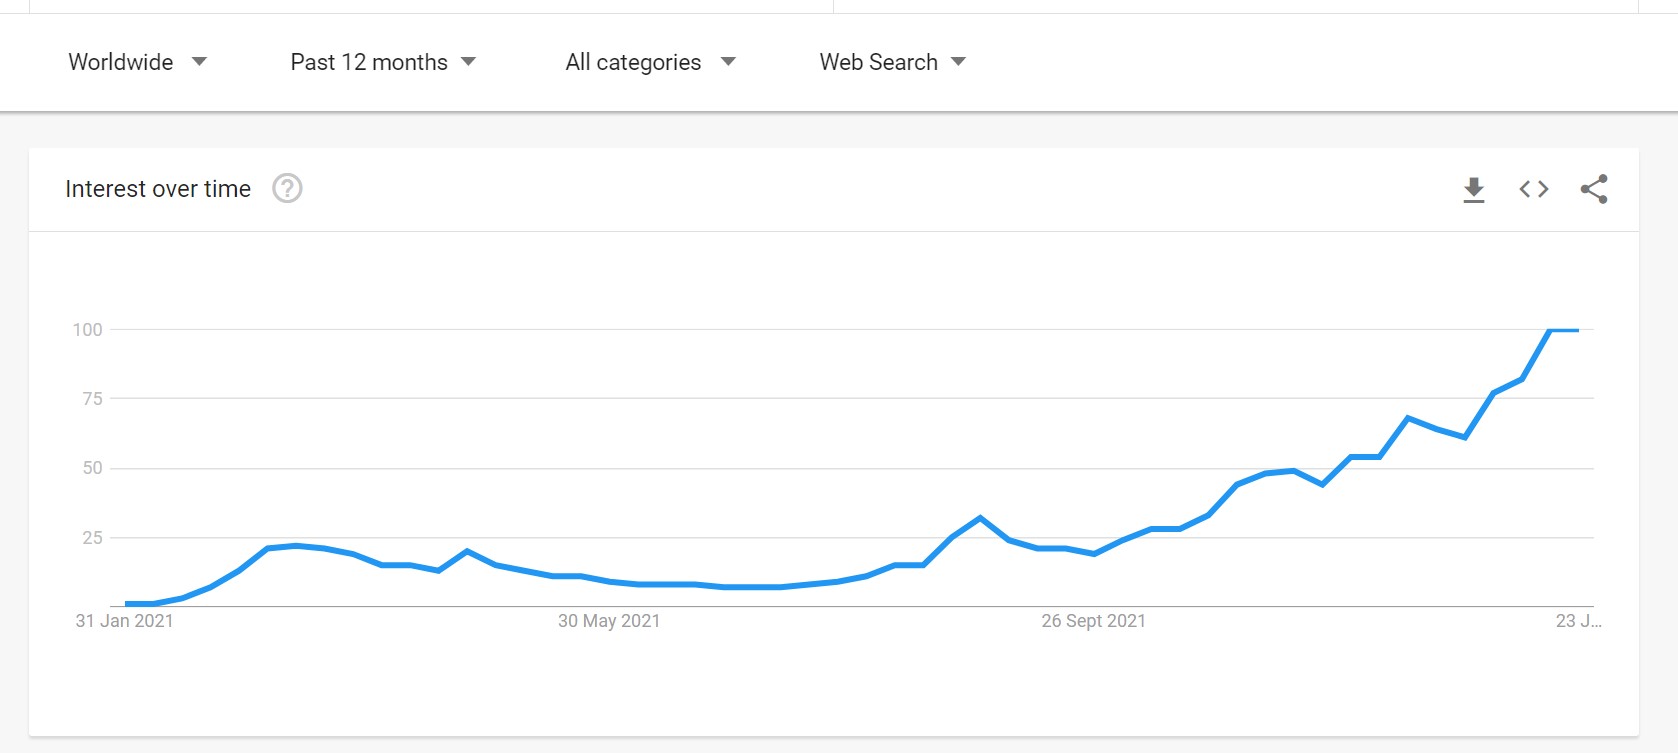Open the help question mark icon
The height and width of the screenshot is (753, 1678).
(287, 188)
